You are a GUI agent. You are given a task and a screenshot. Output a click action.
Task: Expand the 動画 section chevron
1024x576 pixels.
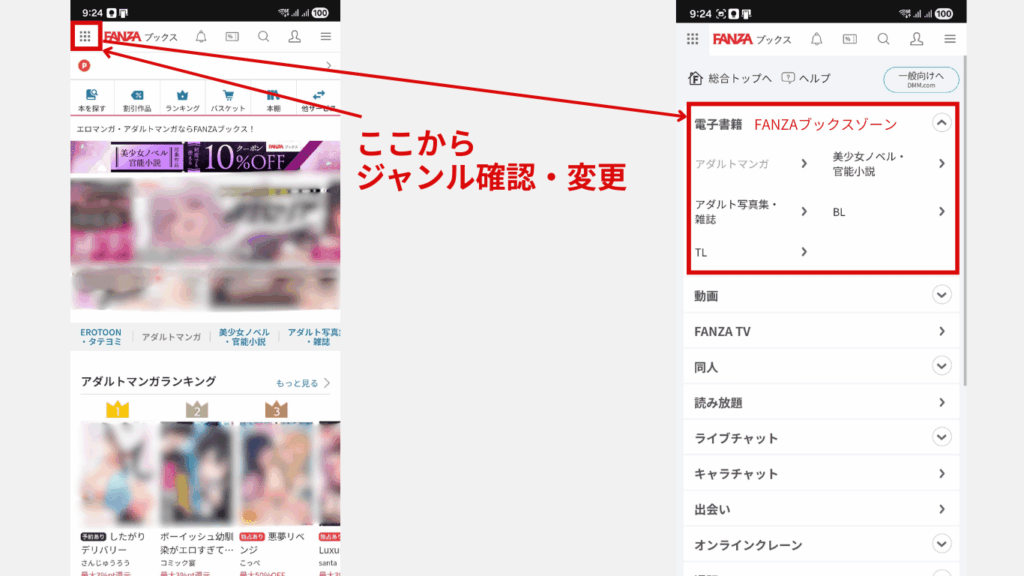point(941,295)
